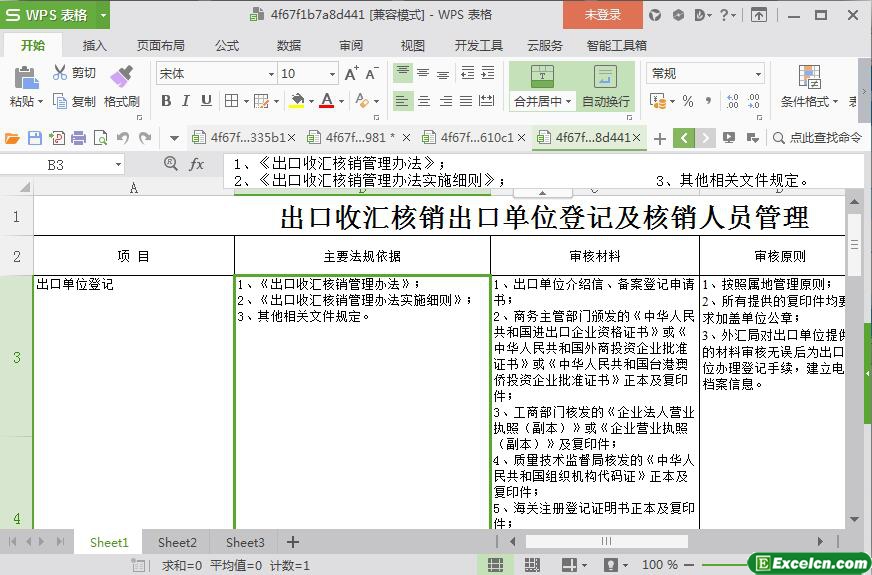
Task: Click the insert function fx icon
Action: click(x=197, y=164)
